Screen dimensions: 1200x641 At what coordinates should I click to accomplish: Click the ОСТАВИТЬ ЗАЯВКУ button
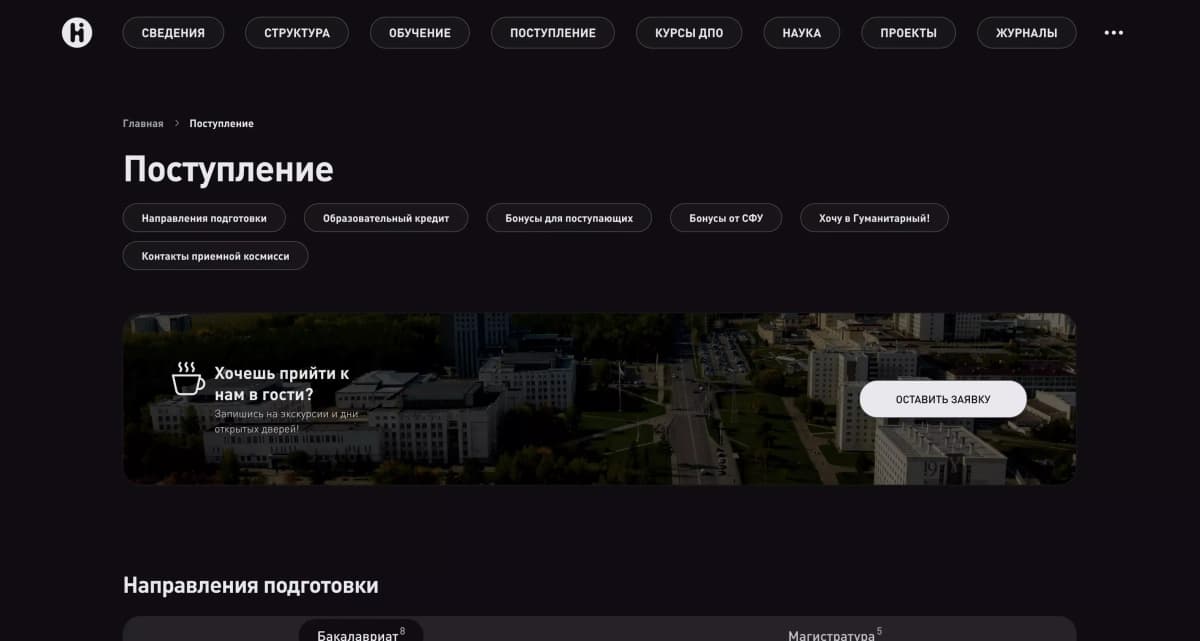(942, 398)
